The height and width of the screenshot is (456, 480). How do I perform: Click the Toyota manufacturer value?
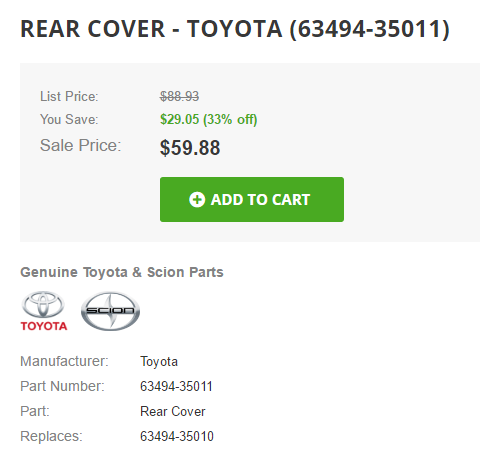[159, 362]
